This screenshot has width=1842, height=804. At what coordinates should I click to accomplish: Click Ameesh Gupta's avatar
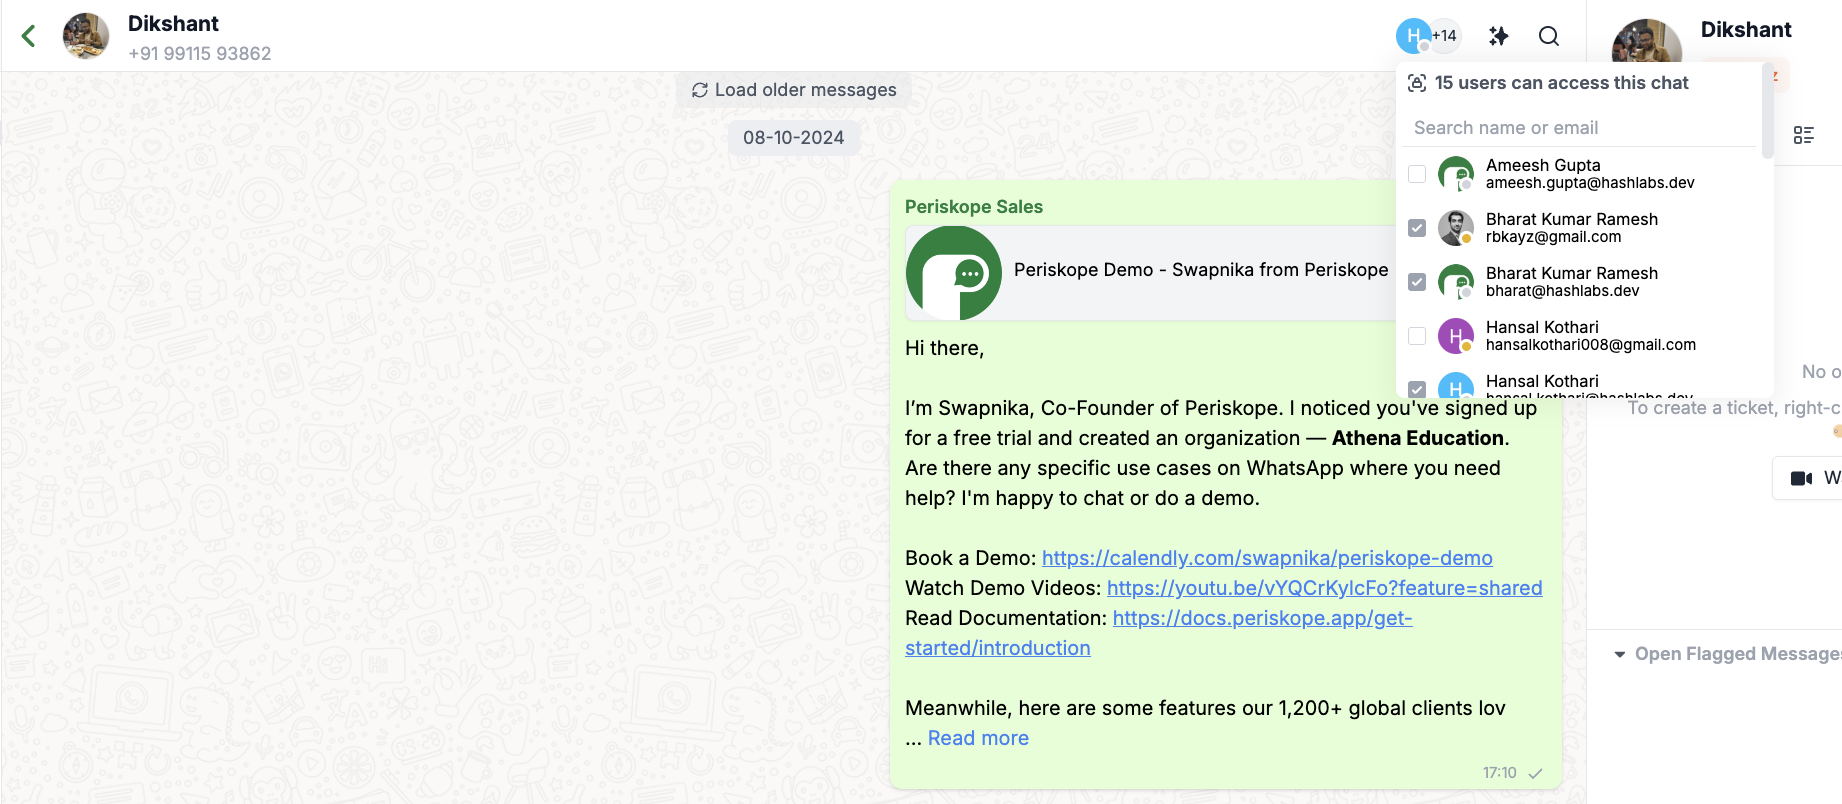(1456, 174)
